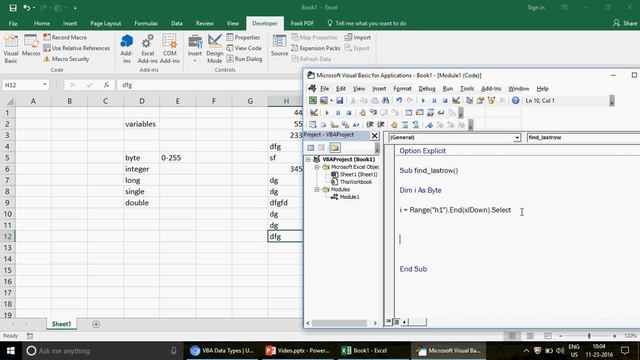Switch to the Home ribbon tab
The image size is (640, 360).
(42, 23)
